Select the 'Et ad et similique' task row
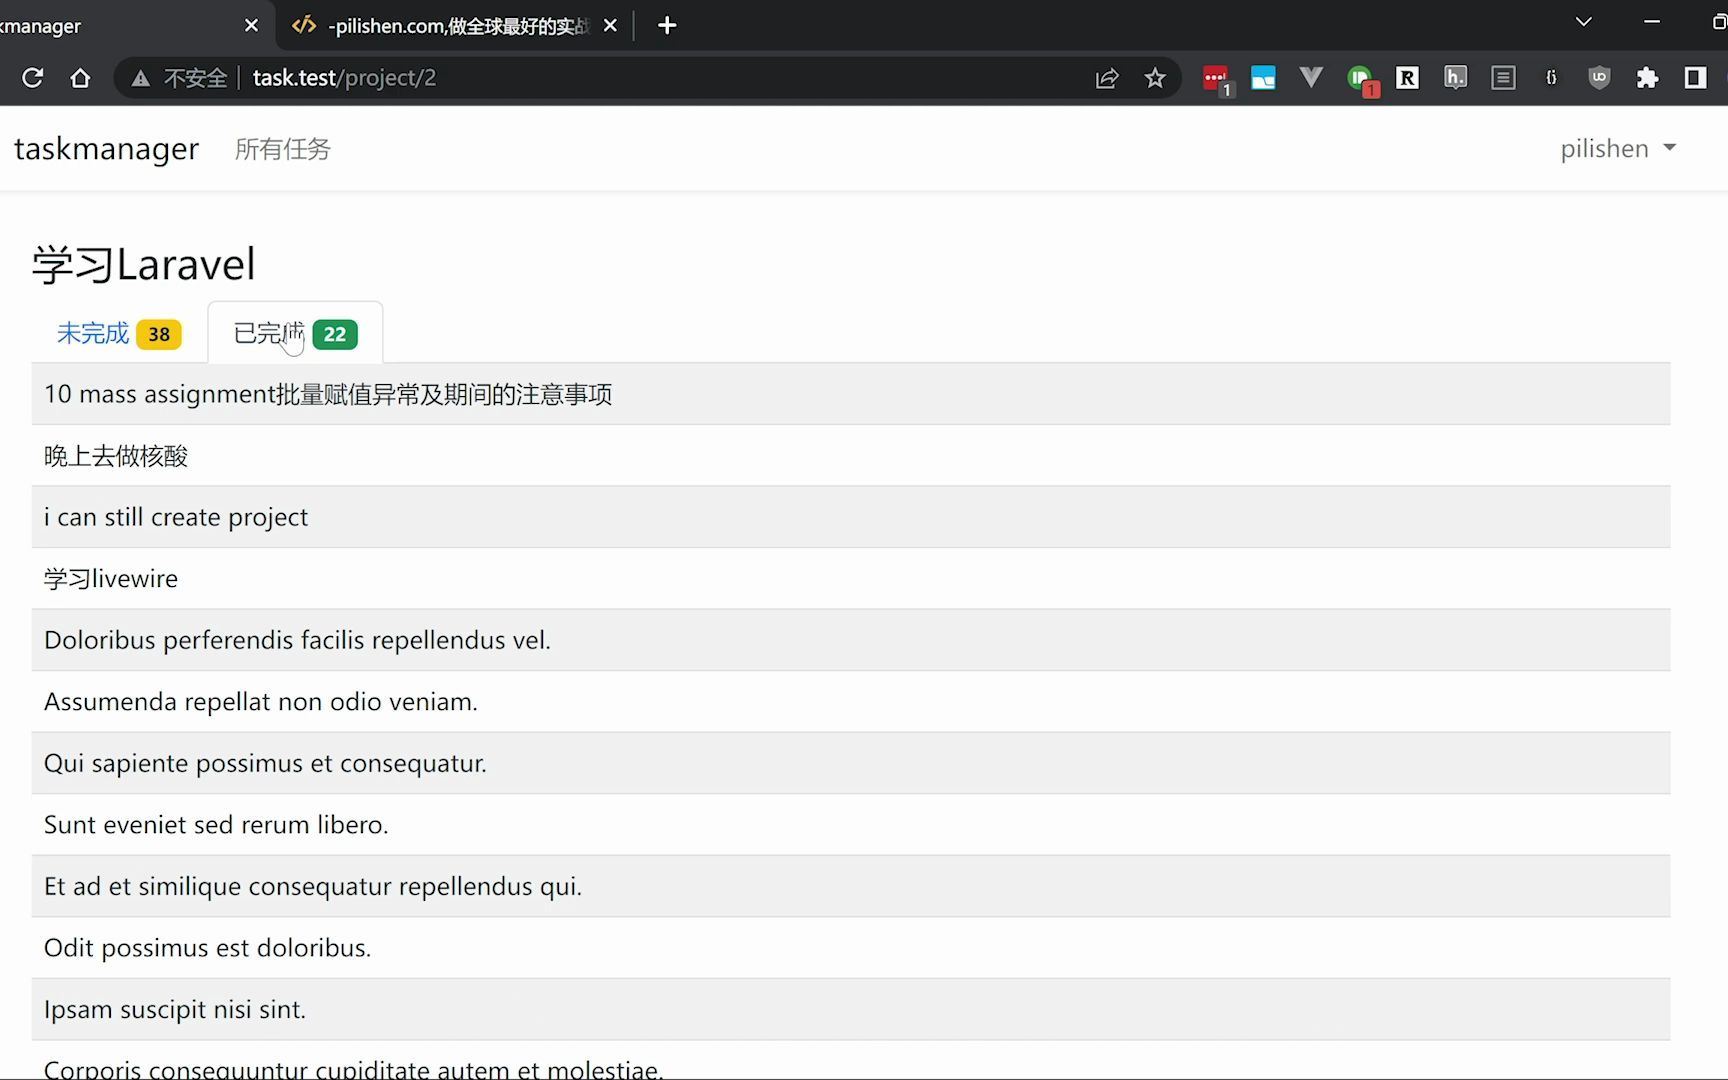Screen dimensions: 1728x1080 click(851, 886)
